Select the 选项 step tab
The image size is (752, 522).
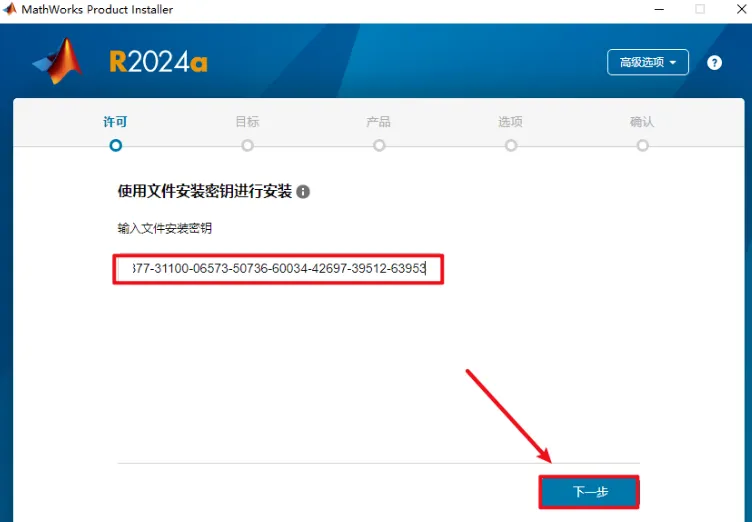pos(510,122)
